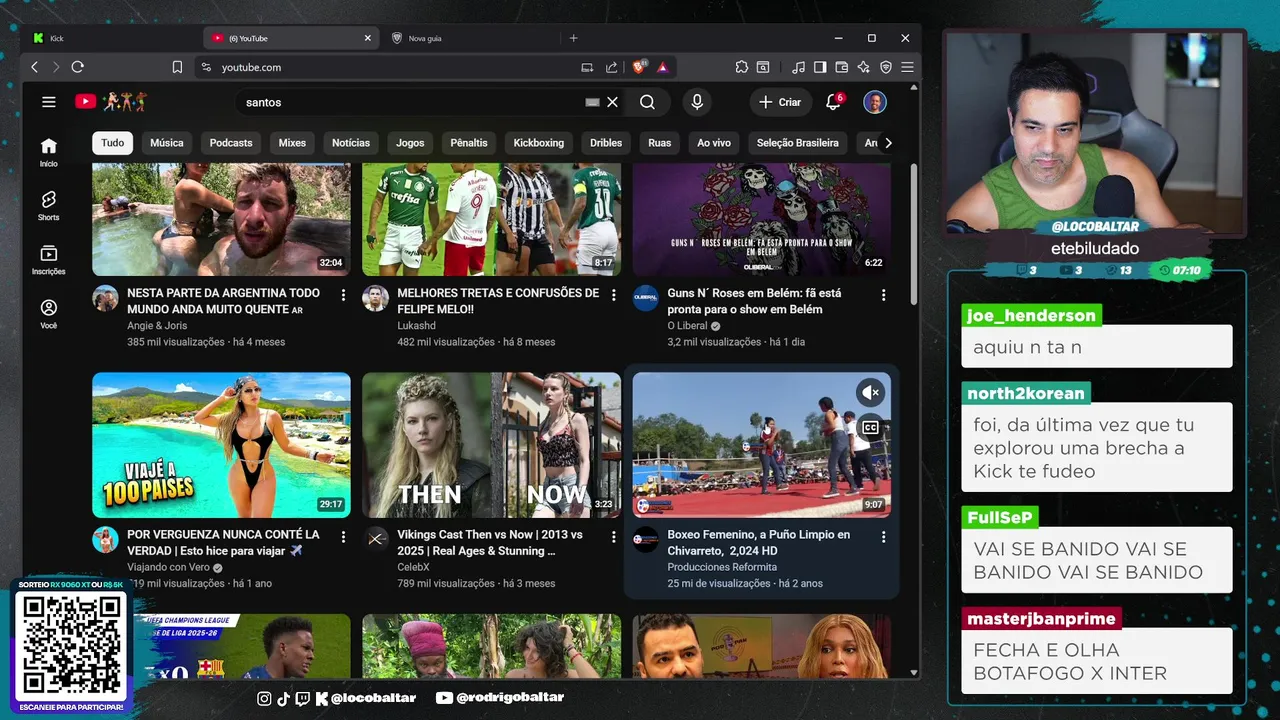Start voice search with microphone
This screenshot has width=1280, height=720.
(x=697, y=102)
